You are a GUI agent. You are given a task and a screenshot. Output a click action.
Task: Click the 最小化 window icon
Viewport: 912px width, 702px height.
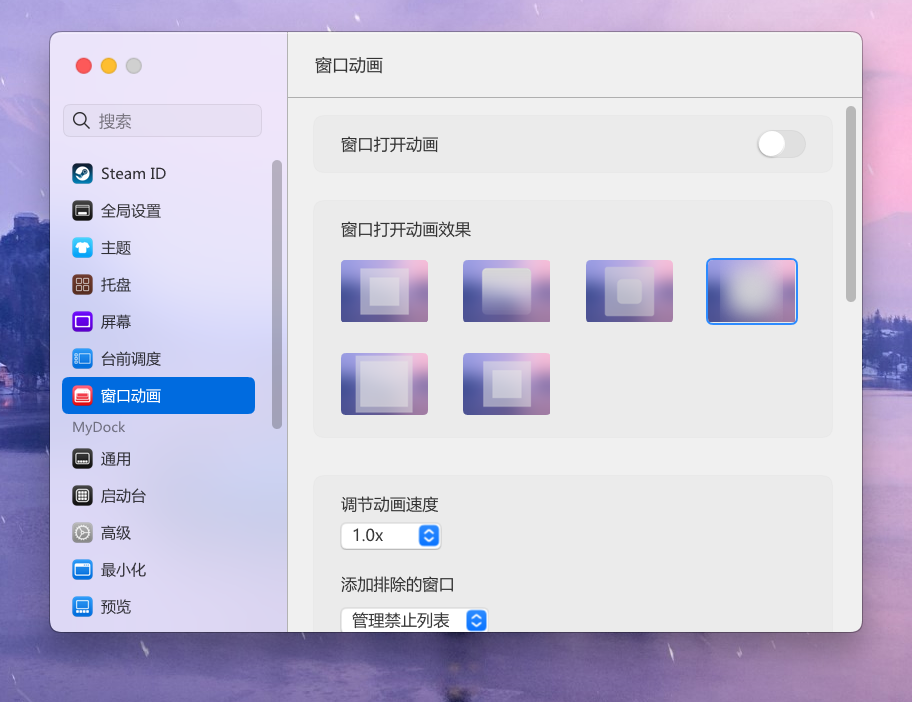pyautogui.click(x=82, y=570)
